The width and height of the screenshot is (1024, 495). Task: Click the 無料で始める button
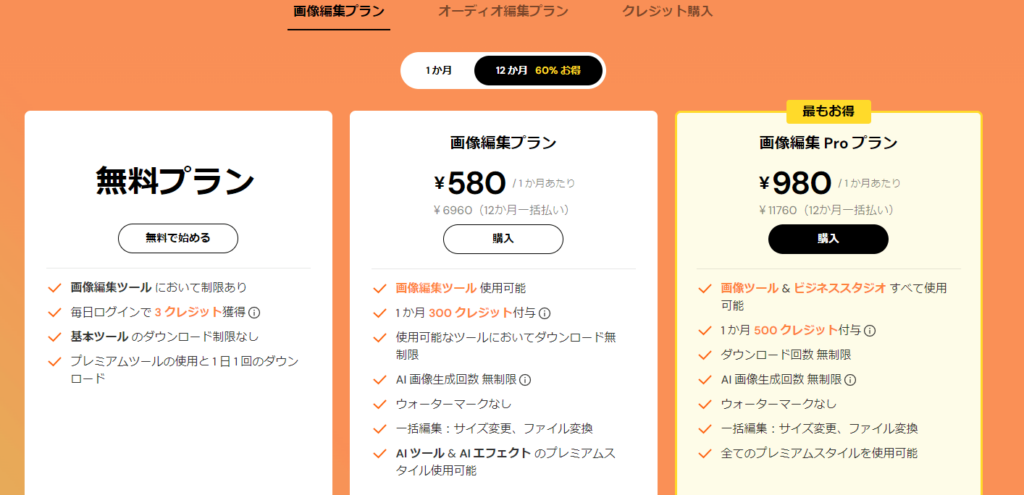click(178, 238)
